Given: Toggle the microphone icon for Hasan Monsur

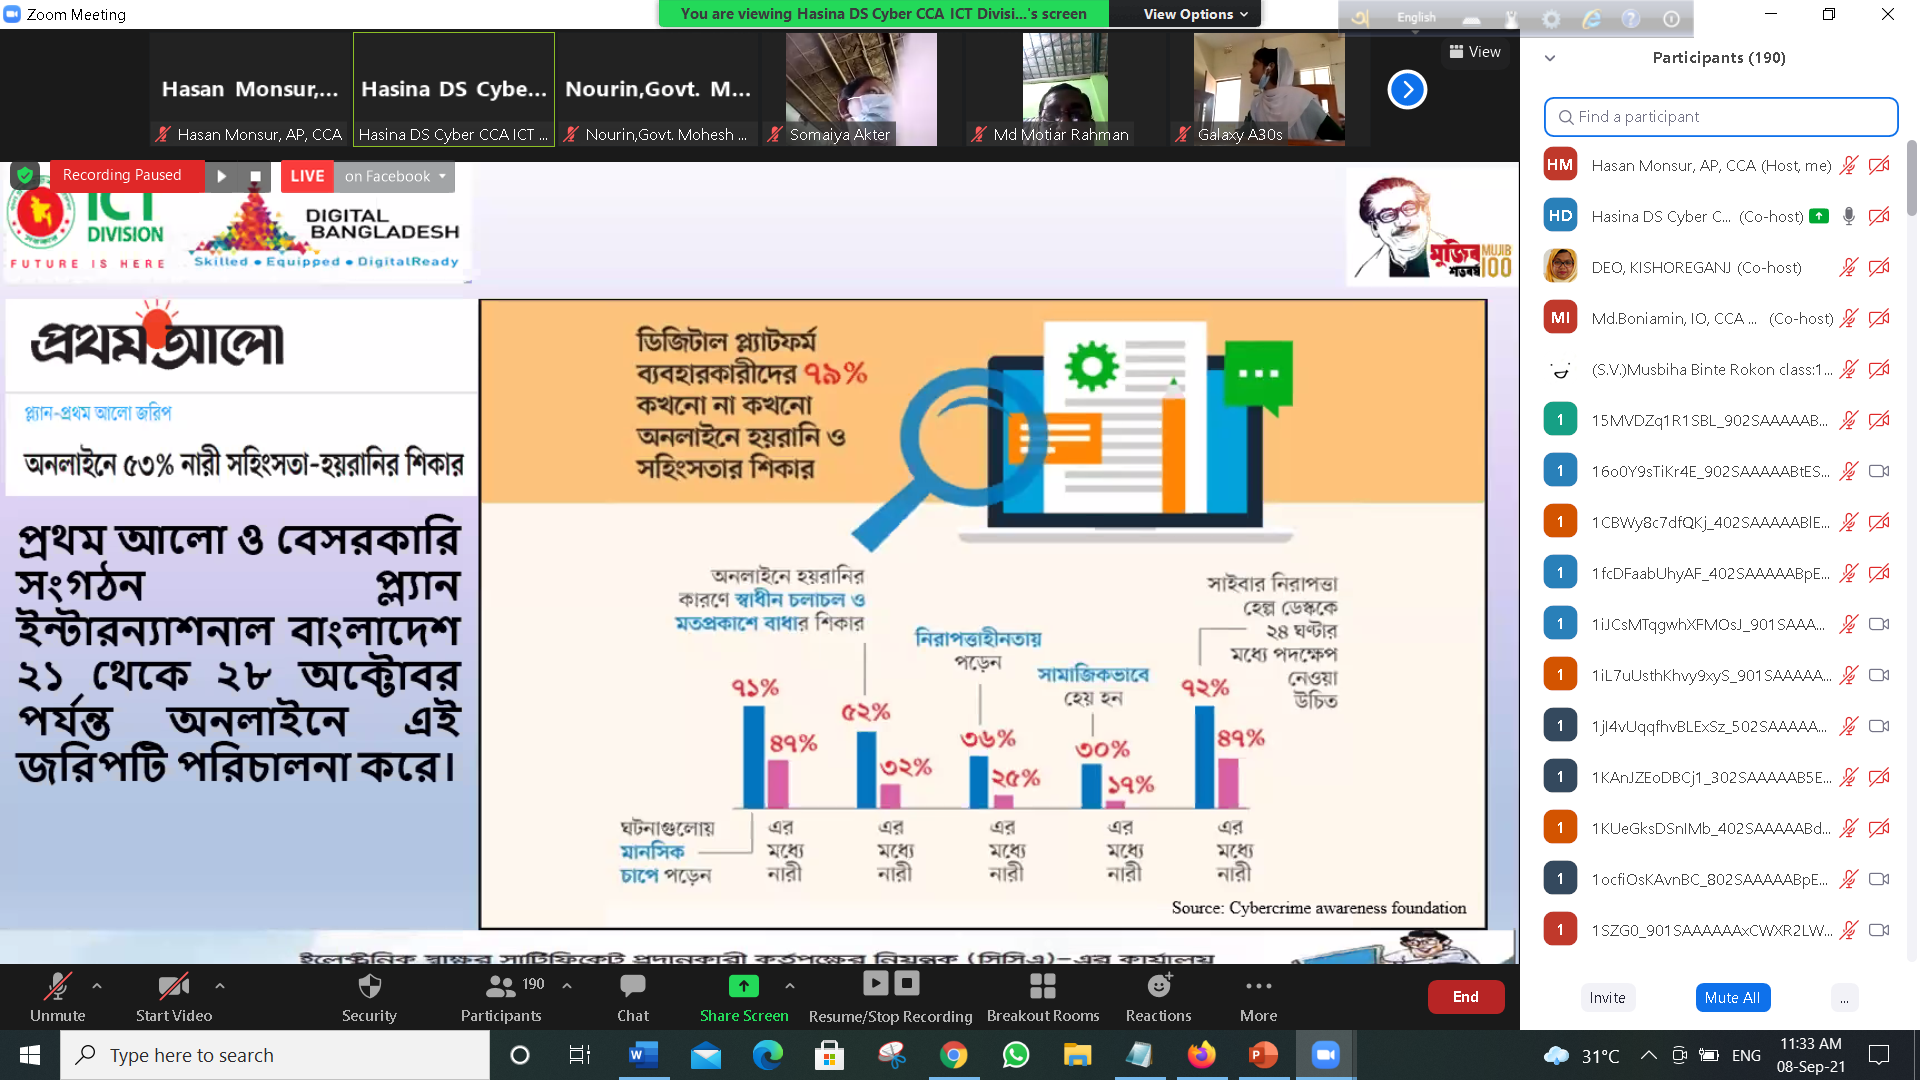Looking at the screenshot, I should pos(1849,166).
